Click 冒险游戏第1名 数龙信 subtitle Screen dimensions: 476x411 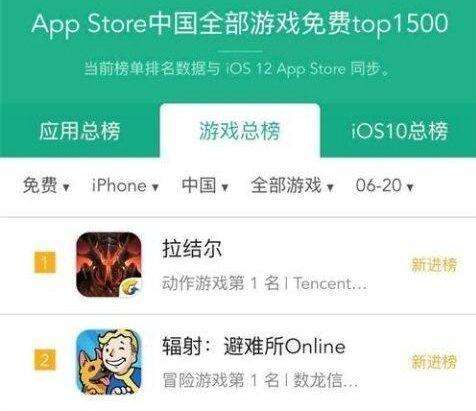(260, 380)
